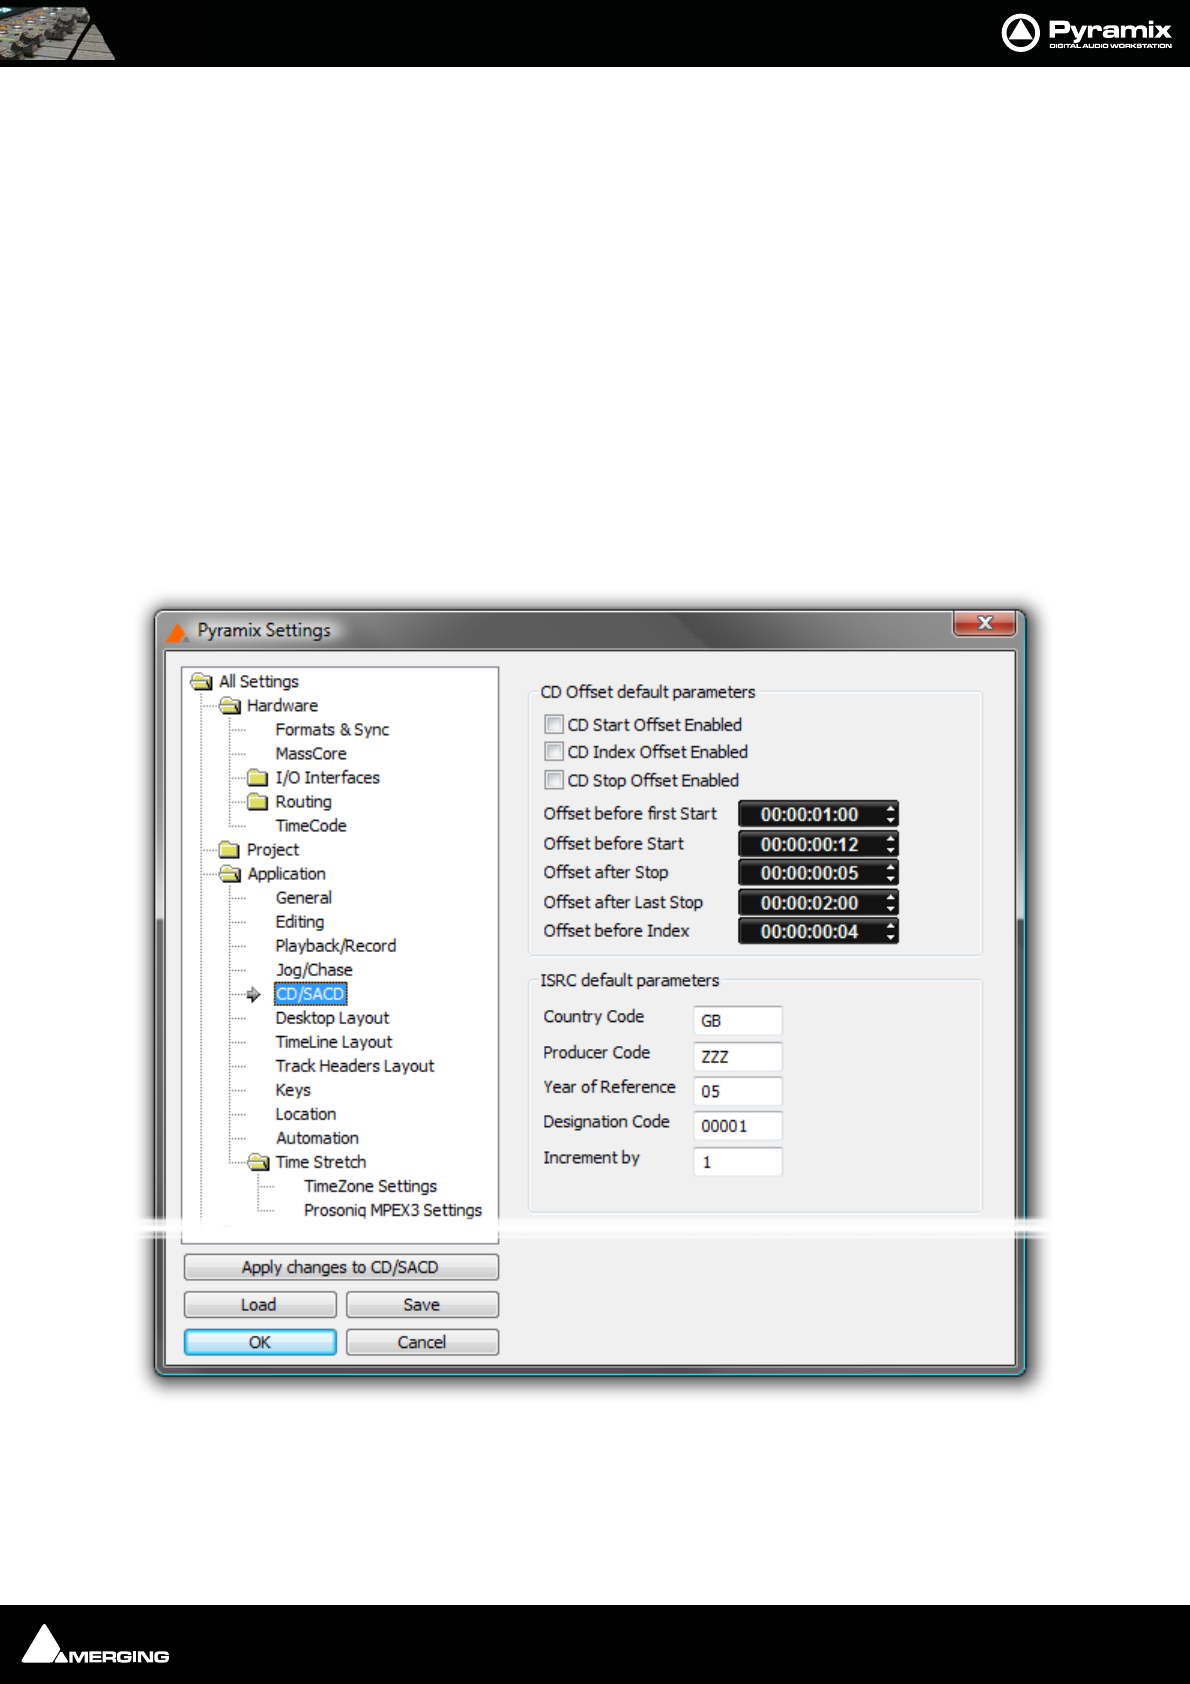Select the highlighted CD/SACD item
Screen dimensions: 1190x1684
(x=310, y=994)
